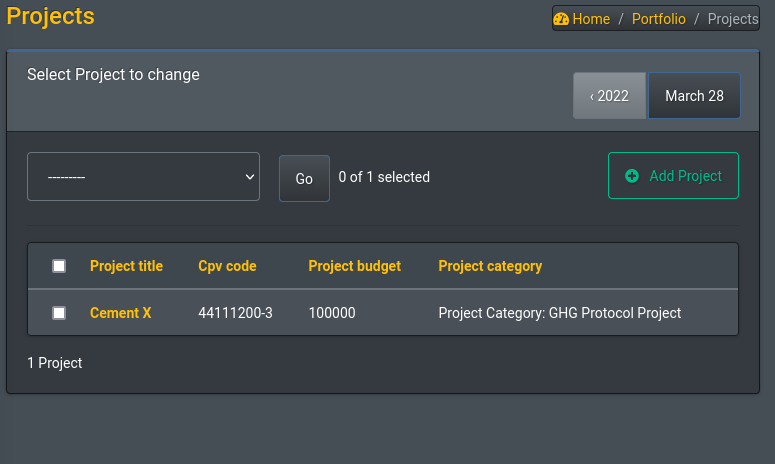Click the budget value 100000

point(332,313)
